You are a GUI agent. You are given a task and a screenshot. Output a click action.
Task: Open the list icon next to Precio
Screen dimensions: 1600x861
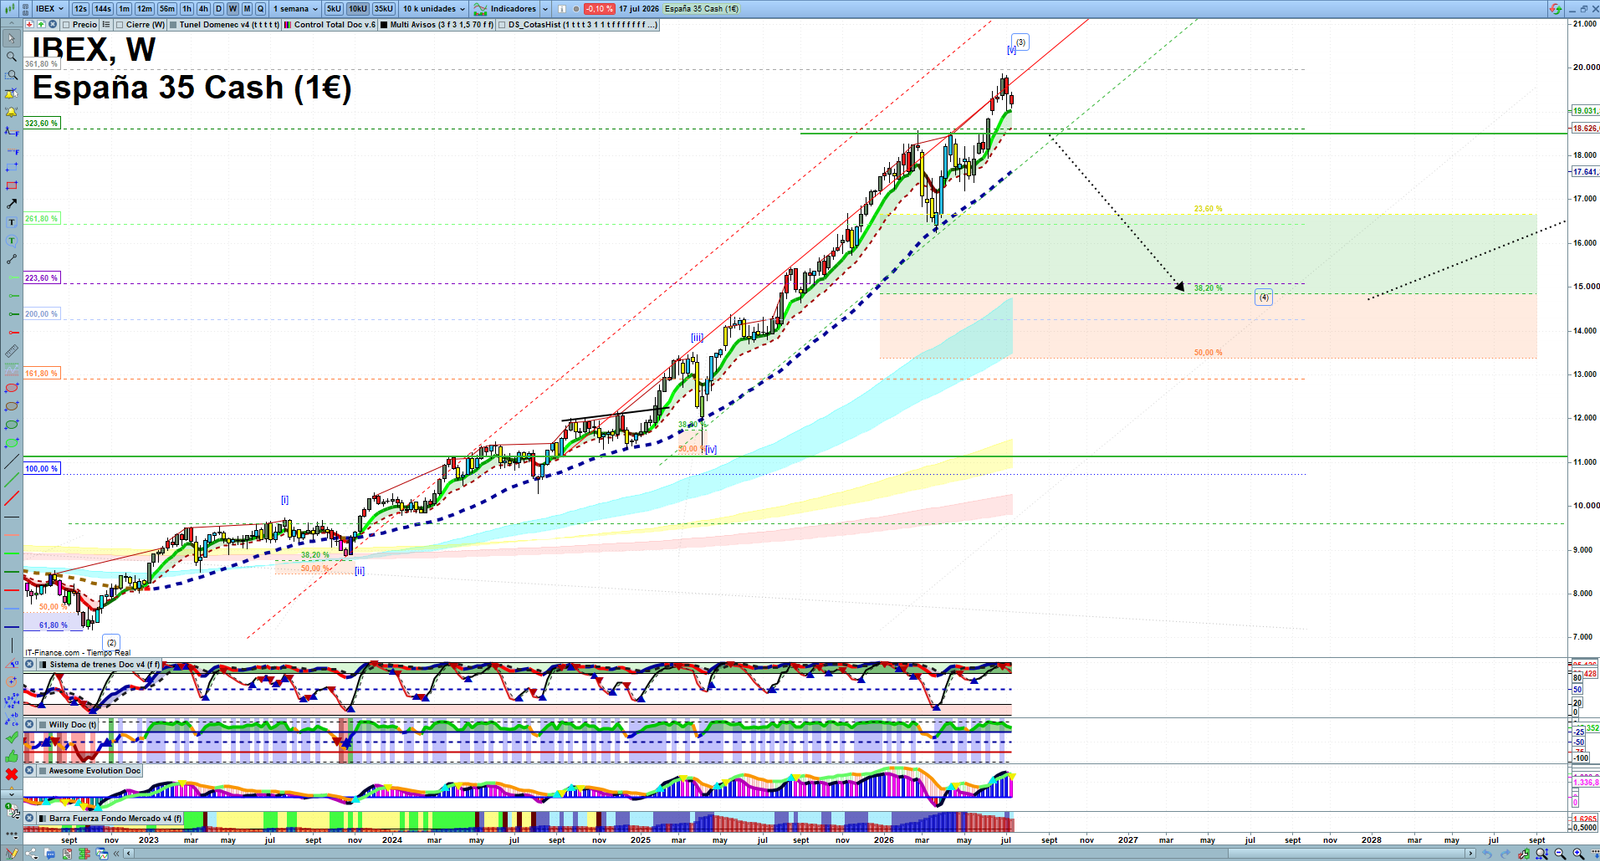[106, 24]
